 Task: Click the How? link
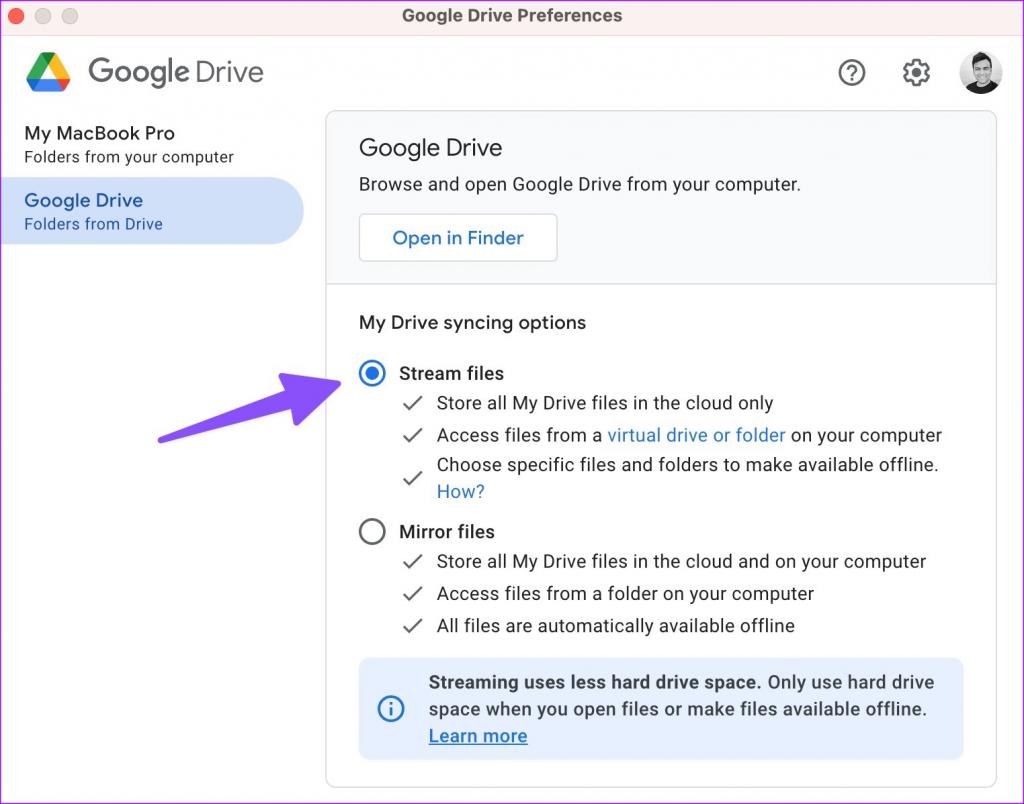(460, 491)
